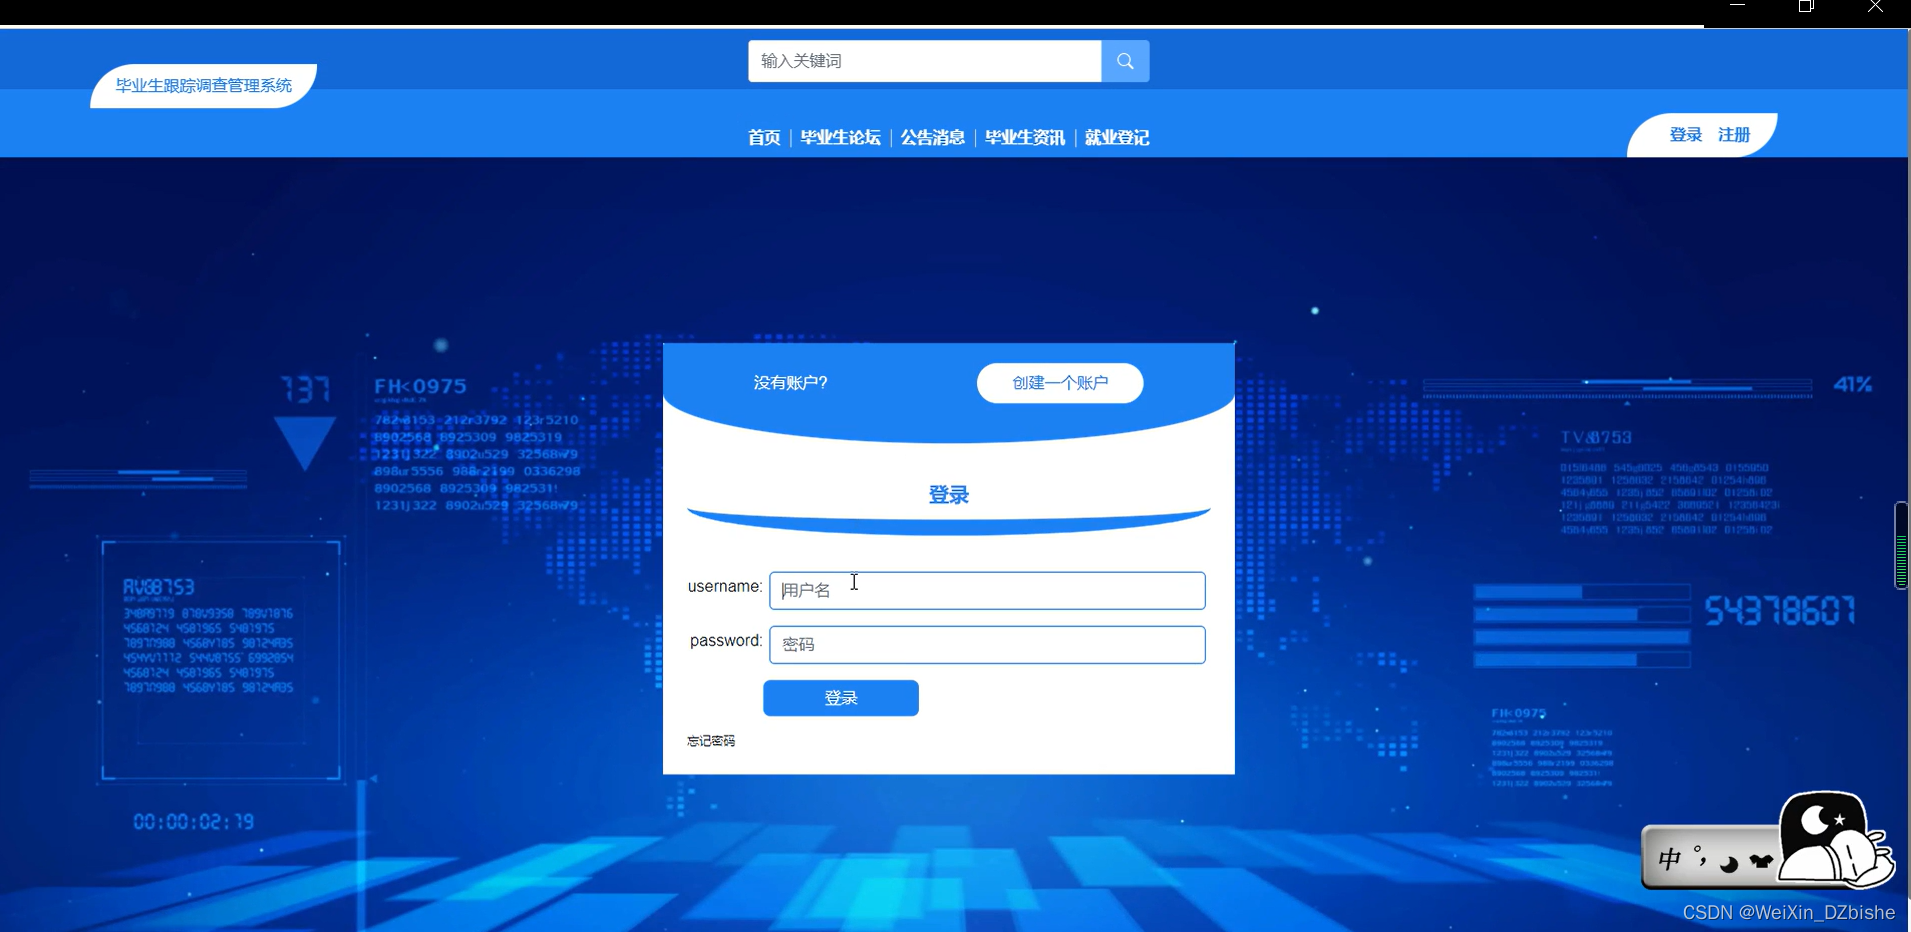
Task: Click the blue 登录 submit button
Action: click(841, 698)
